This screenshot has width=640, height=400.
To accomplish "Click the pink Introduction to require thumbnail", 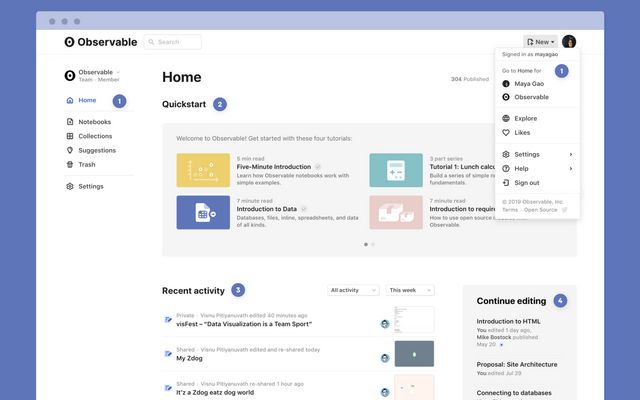I will click(396, 212).
